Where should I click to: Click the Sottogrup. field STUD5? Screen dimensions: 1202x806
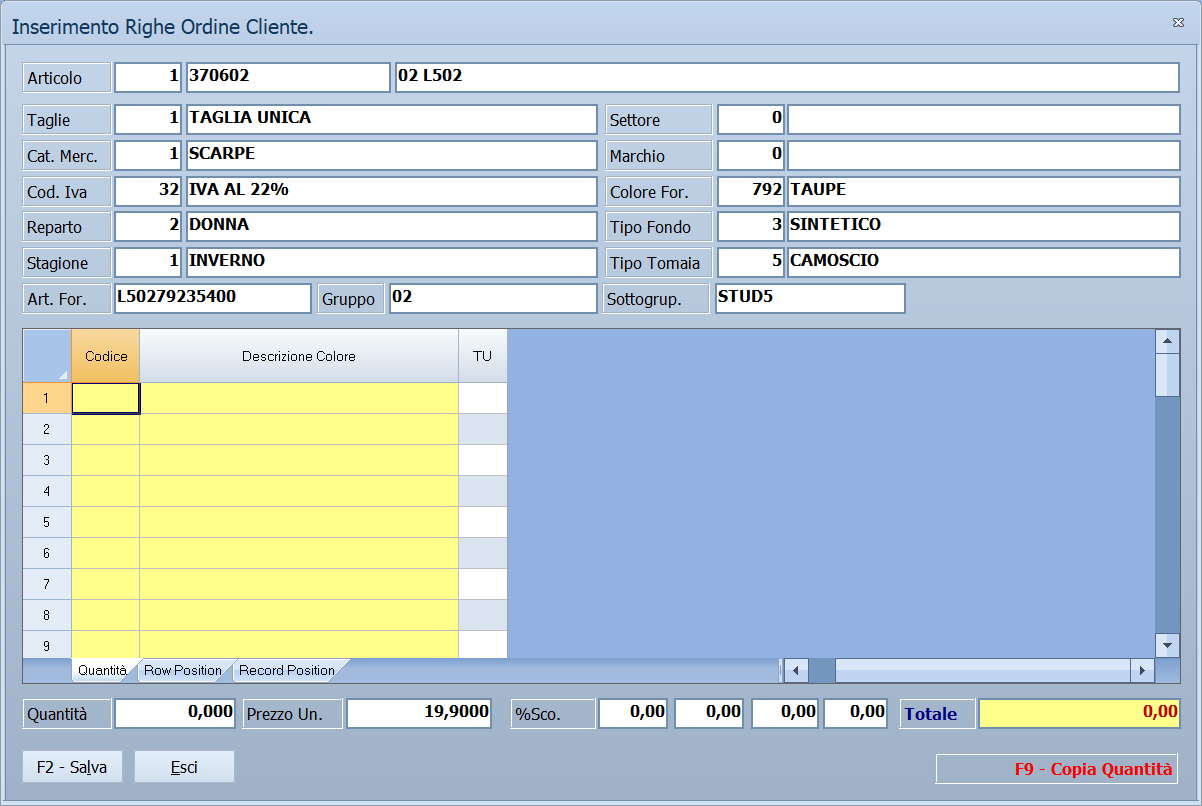coord(810,298)
